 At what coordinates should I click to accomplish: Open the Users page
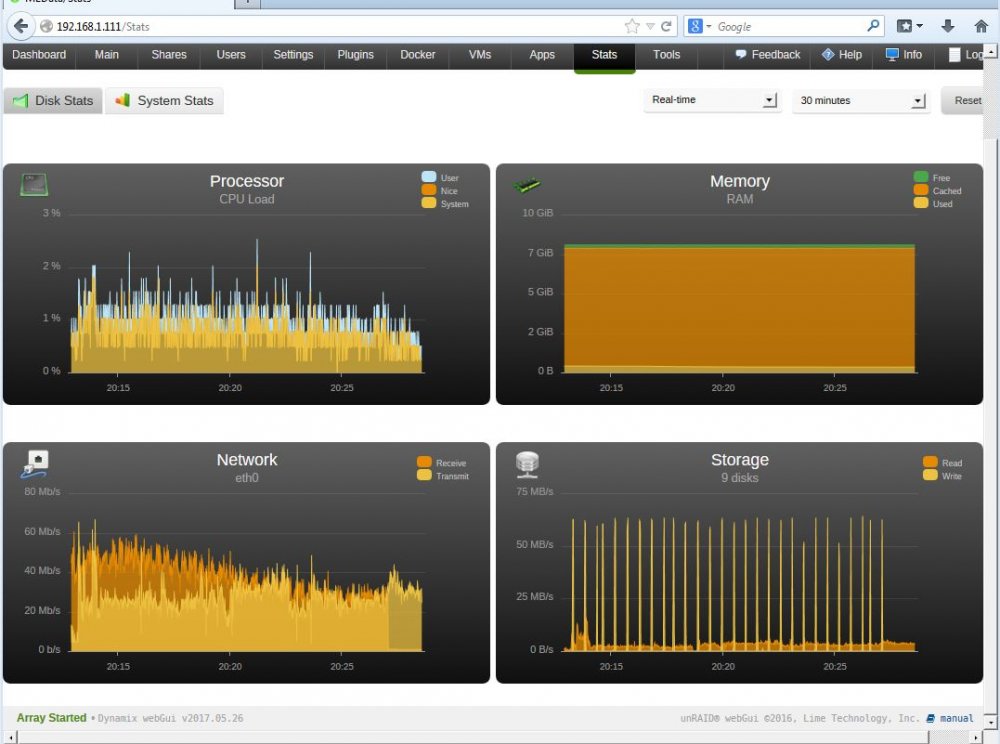point(231,55)
